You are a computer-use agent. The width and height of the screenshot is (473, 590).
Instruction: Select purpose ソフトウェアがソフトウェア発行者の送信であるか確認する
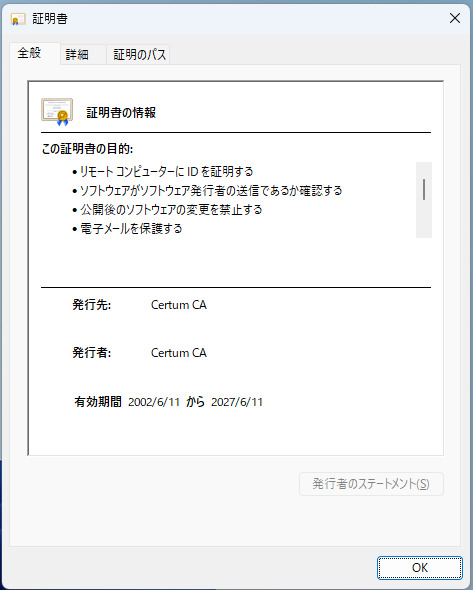pos(211,191)
